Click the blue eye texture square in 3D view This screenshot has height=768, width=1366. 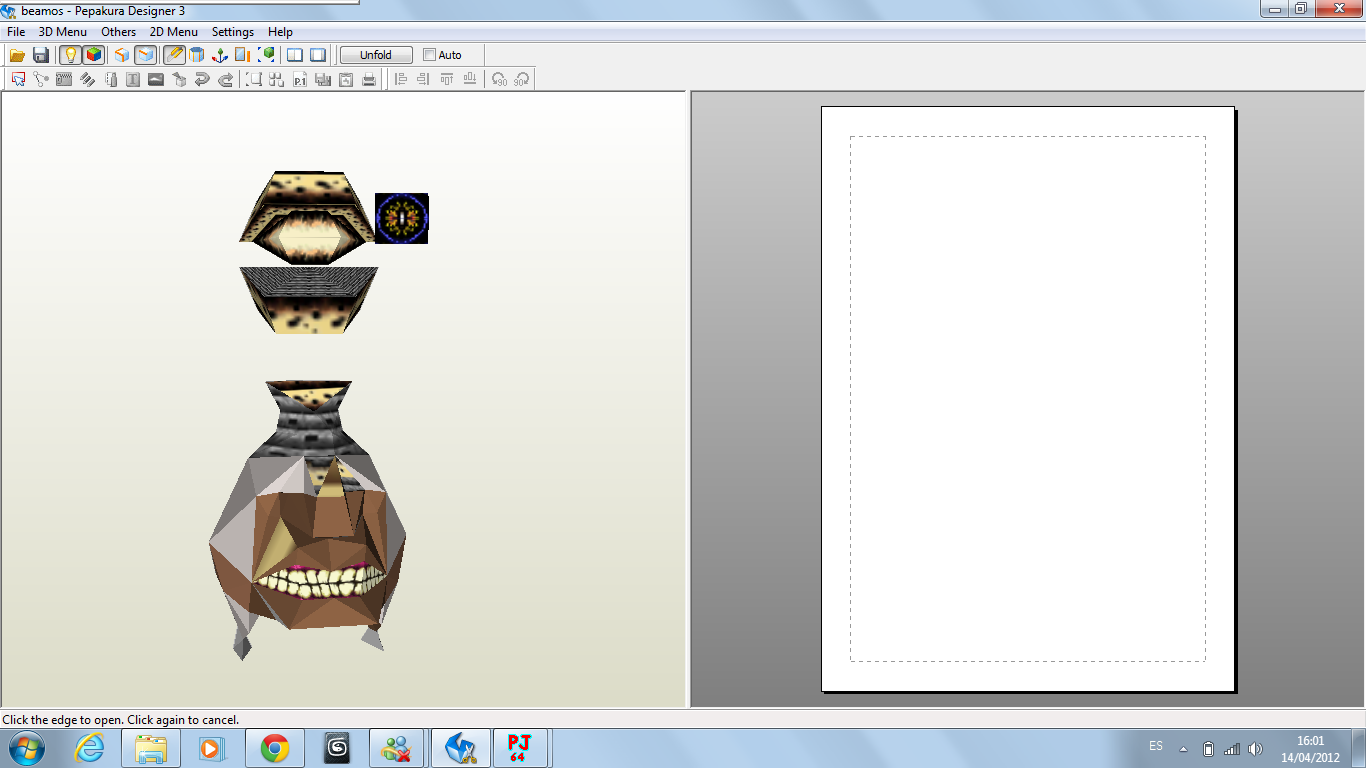(402, 218)
